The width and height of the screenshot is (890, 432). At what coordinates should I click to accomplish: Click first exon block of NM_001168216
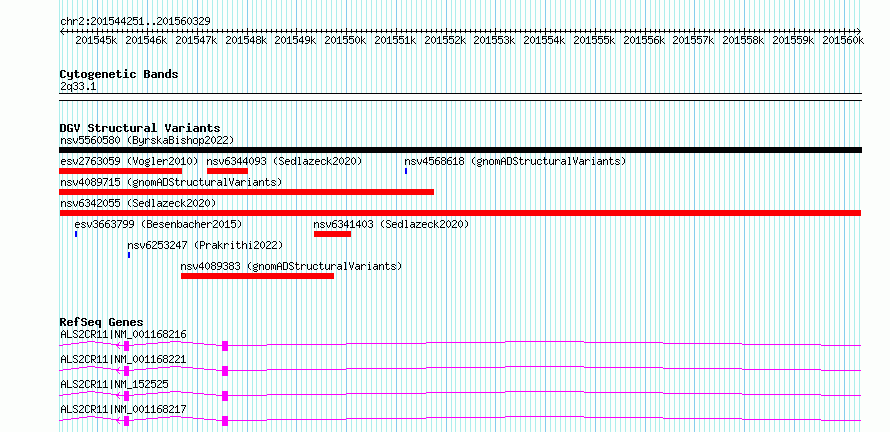(127, 346)
